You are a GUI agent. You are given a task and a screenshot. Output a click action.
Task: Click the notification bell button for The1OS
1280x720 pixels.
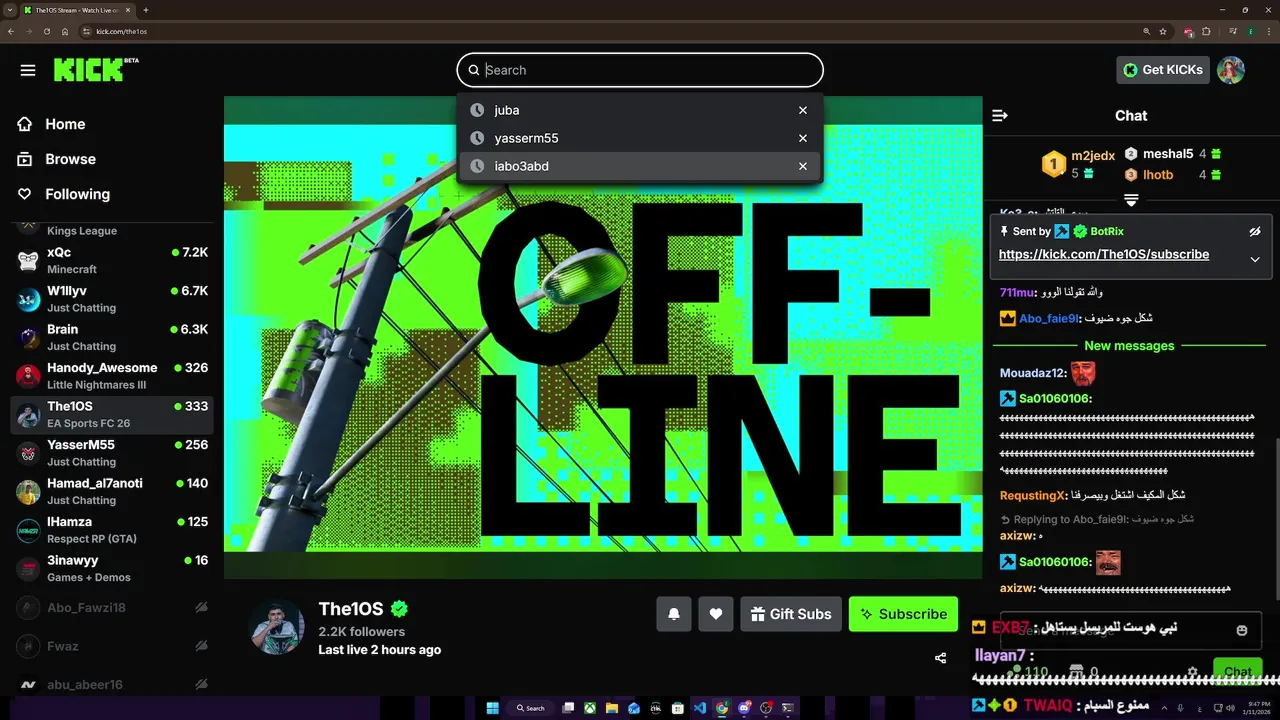point(674,614)
